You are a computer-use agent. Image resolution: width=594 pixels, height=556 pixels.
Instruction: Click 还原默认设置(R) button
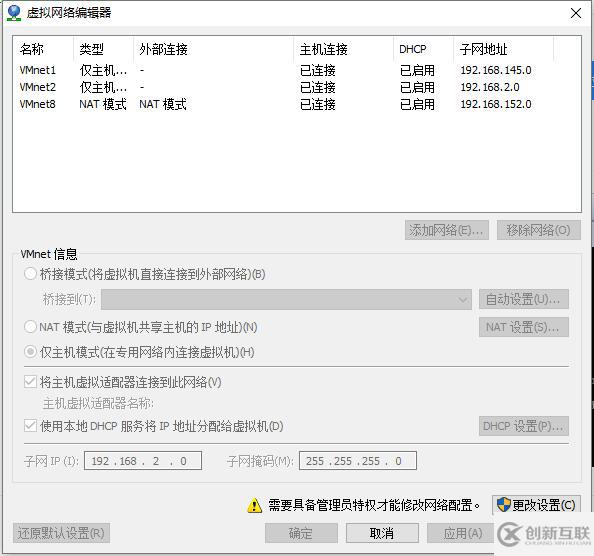point(61,533)
